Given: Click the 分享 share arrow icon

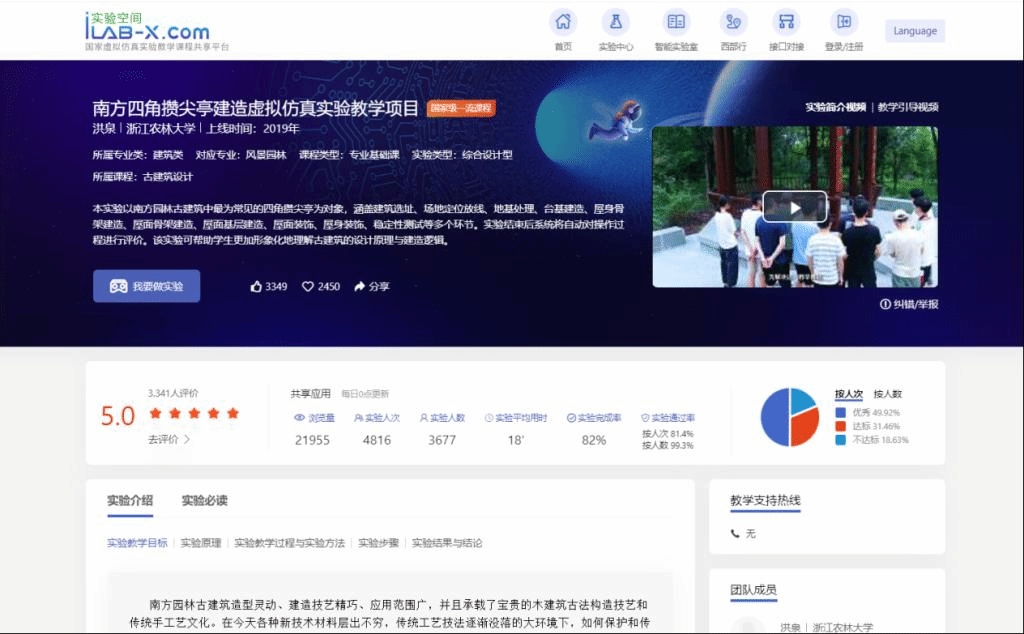Looking at the screenshot, I should click(x=360, y=287).
